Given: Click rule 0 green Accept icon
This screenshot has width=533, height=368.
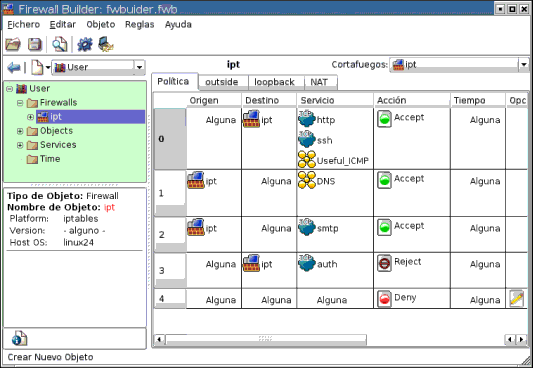Looking at the screenshot, I should [384, 119].
